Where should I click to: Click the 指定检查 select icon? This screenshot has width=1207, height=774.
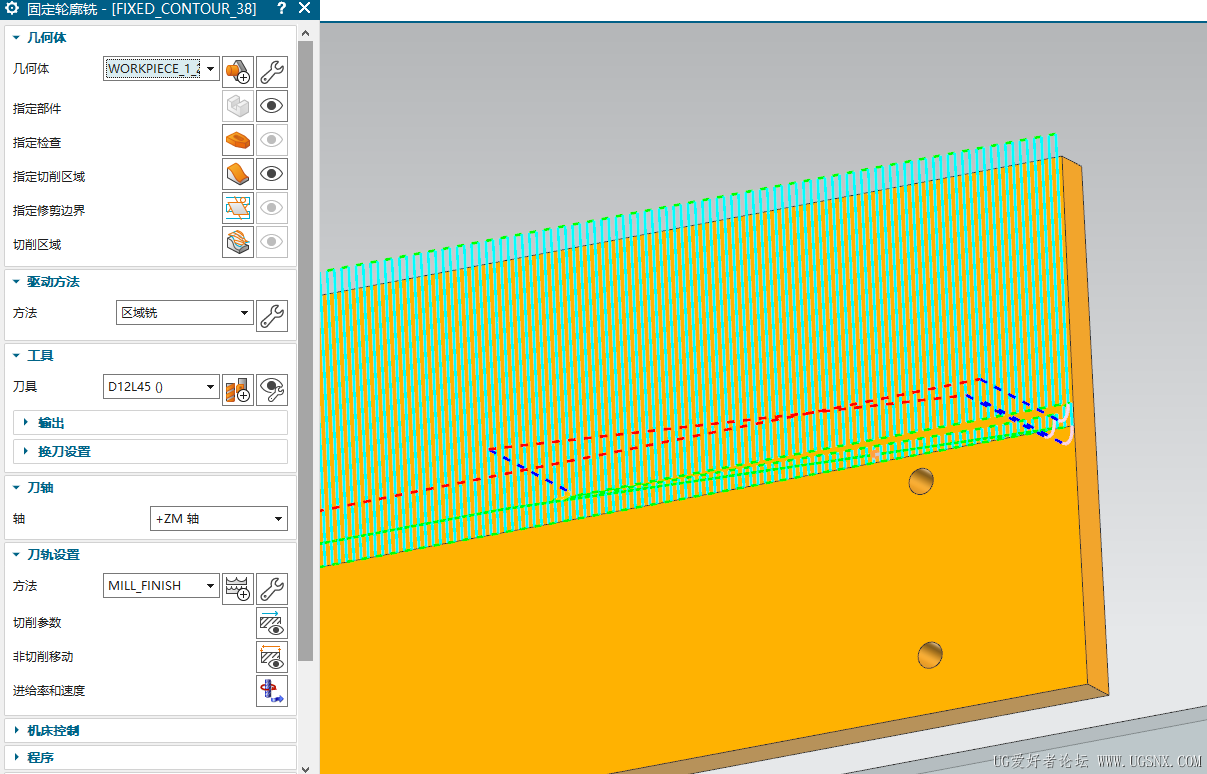[x=238, y=140]
